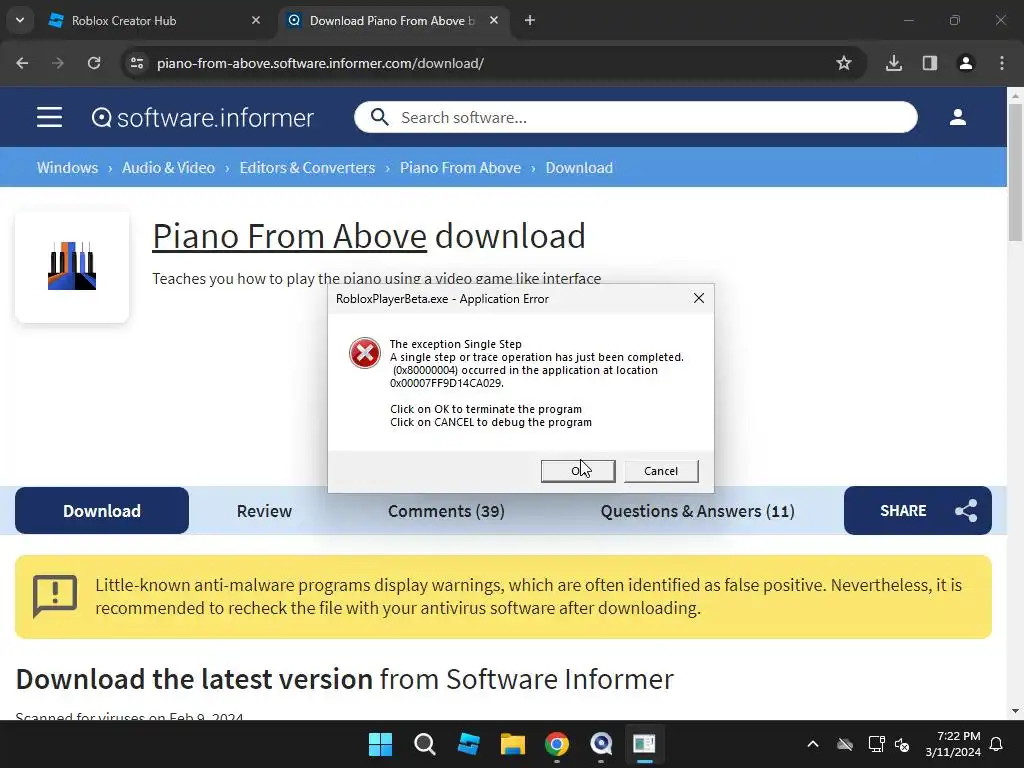Open File Explorer from the taskbar

tap(513, 744)
